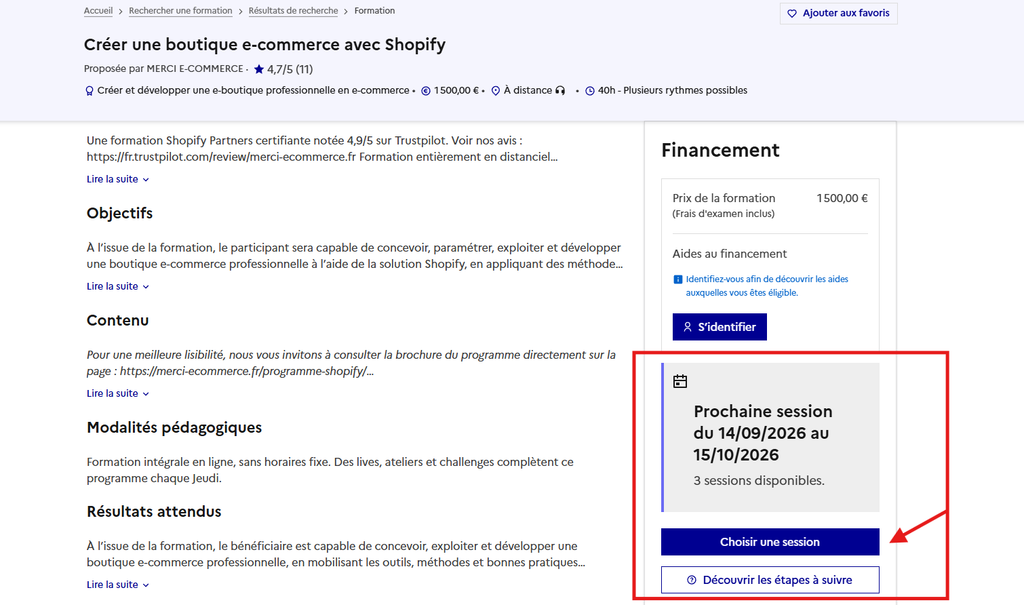Click the fr.trustpilot.com review URL text

click(221, 157)
